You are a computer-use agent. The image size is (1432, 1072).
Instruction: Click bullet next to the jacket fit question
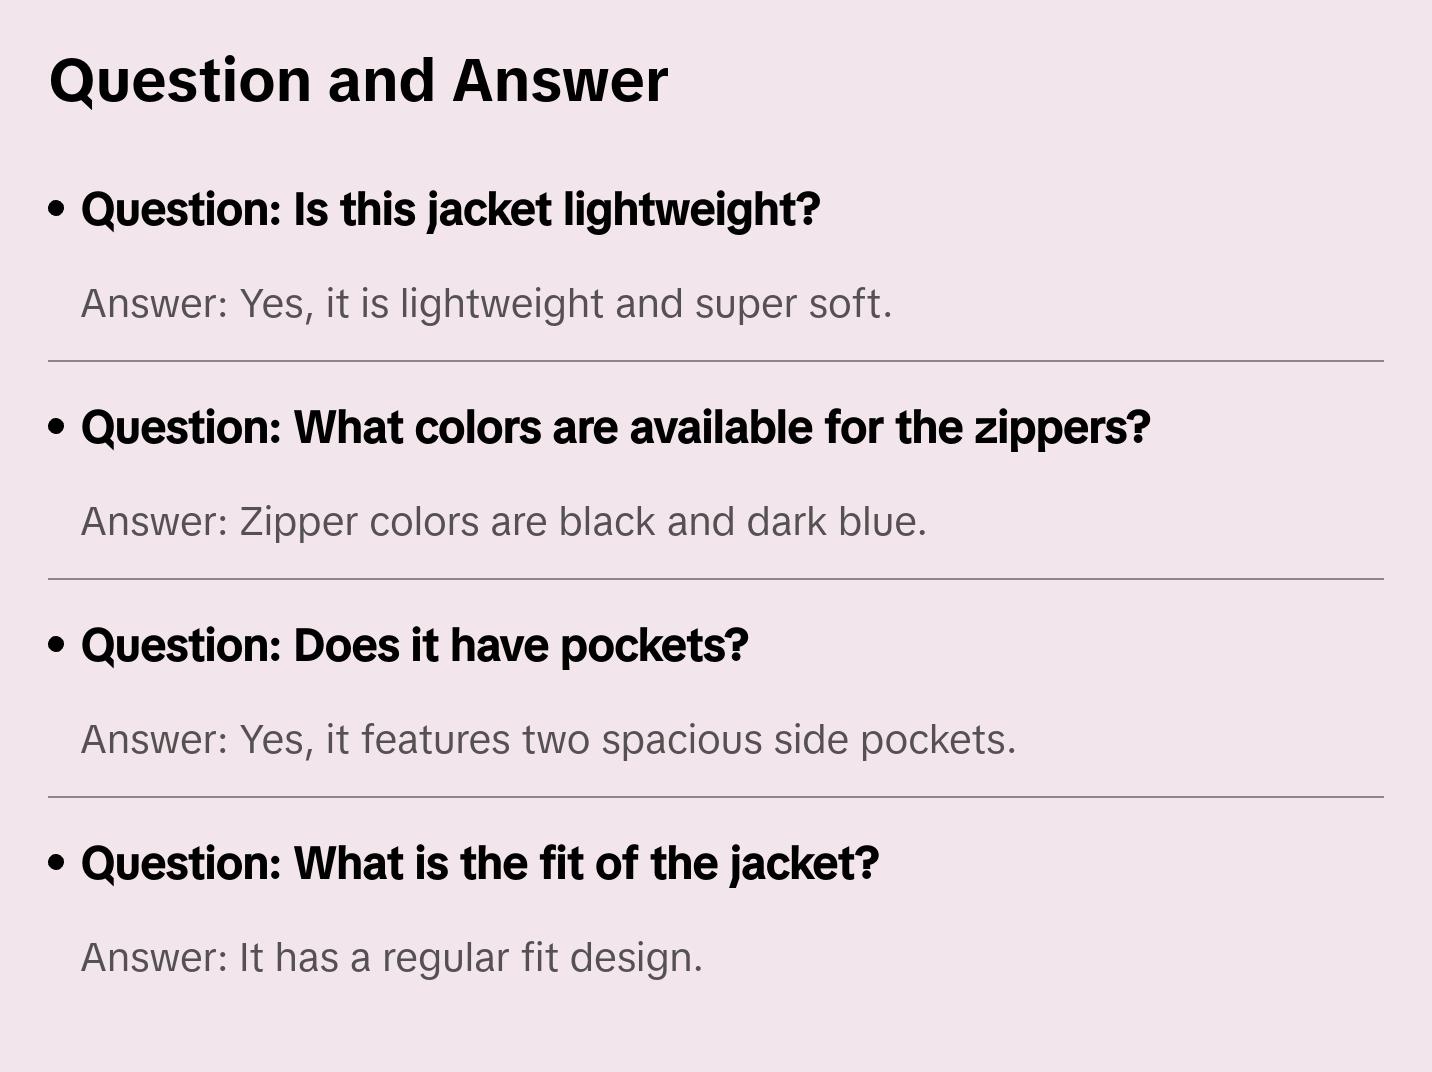(x=57, y=864)
